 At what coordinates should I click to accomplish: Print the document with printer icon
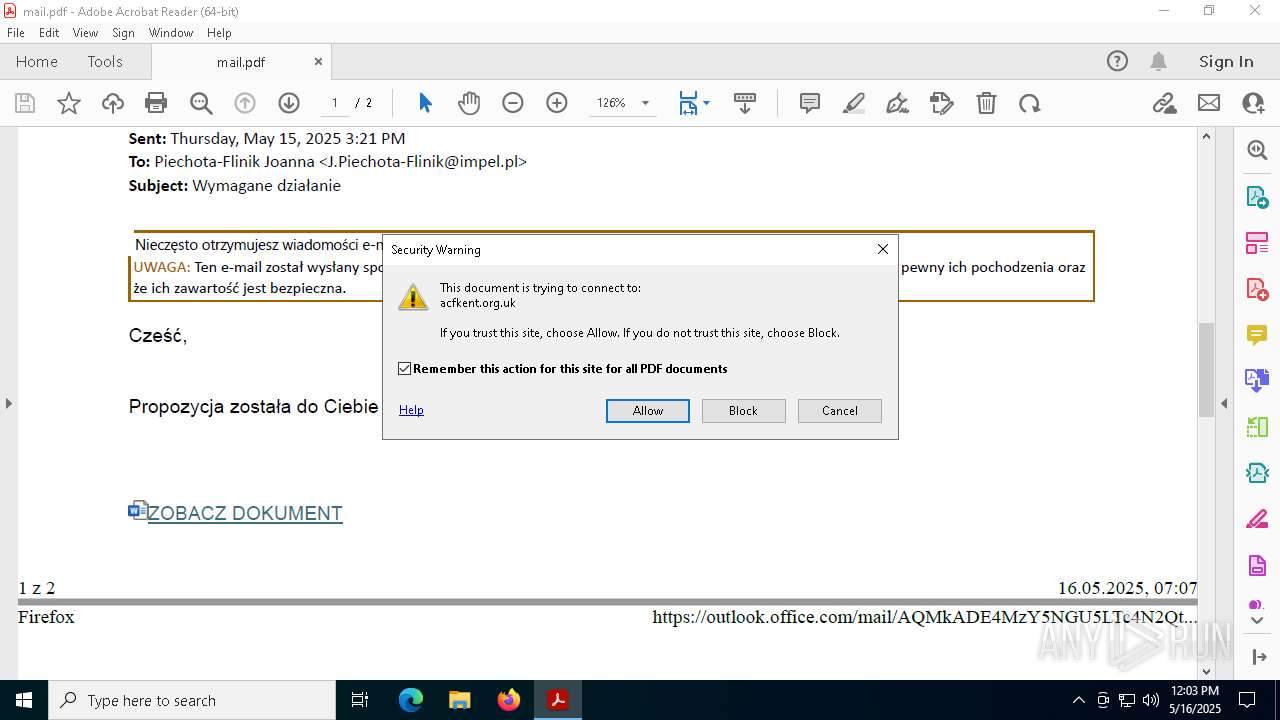156,103
